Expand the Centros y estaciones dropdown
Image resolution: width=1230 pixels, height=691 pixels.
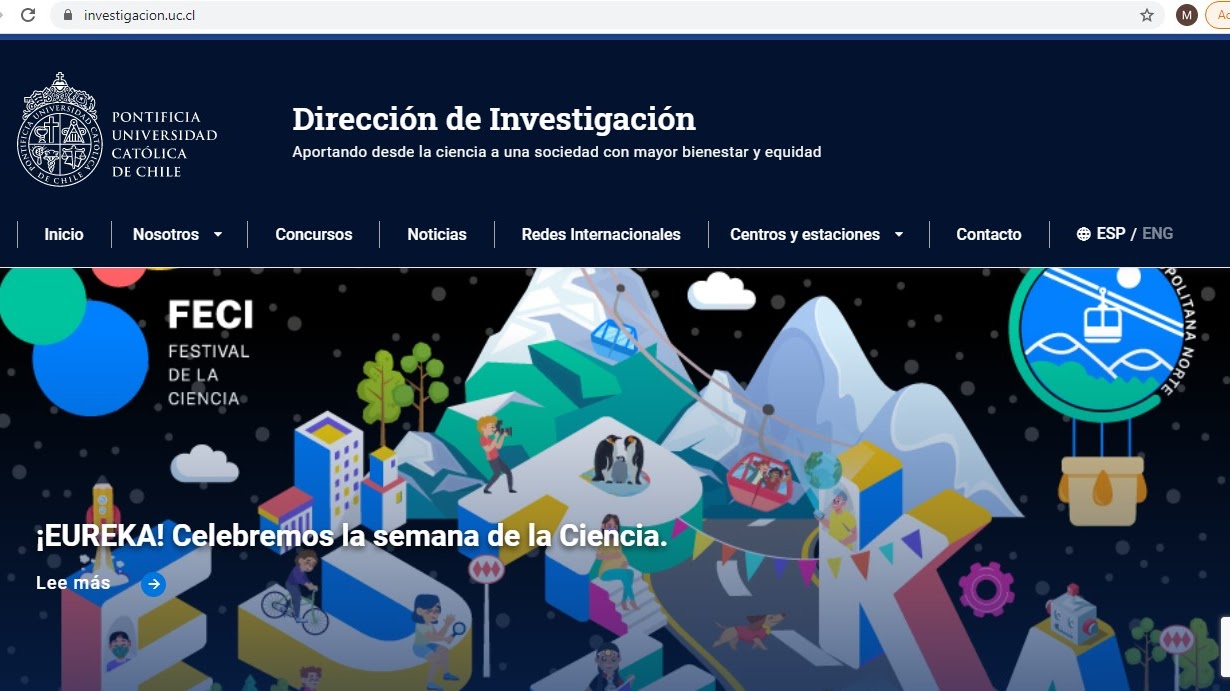pyautogui.click(x=816, y=235)
